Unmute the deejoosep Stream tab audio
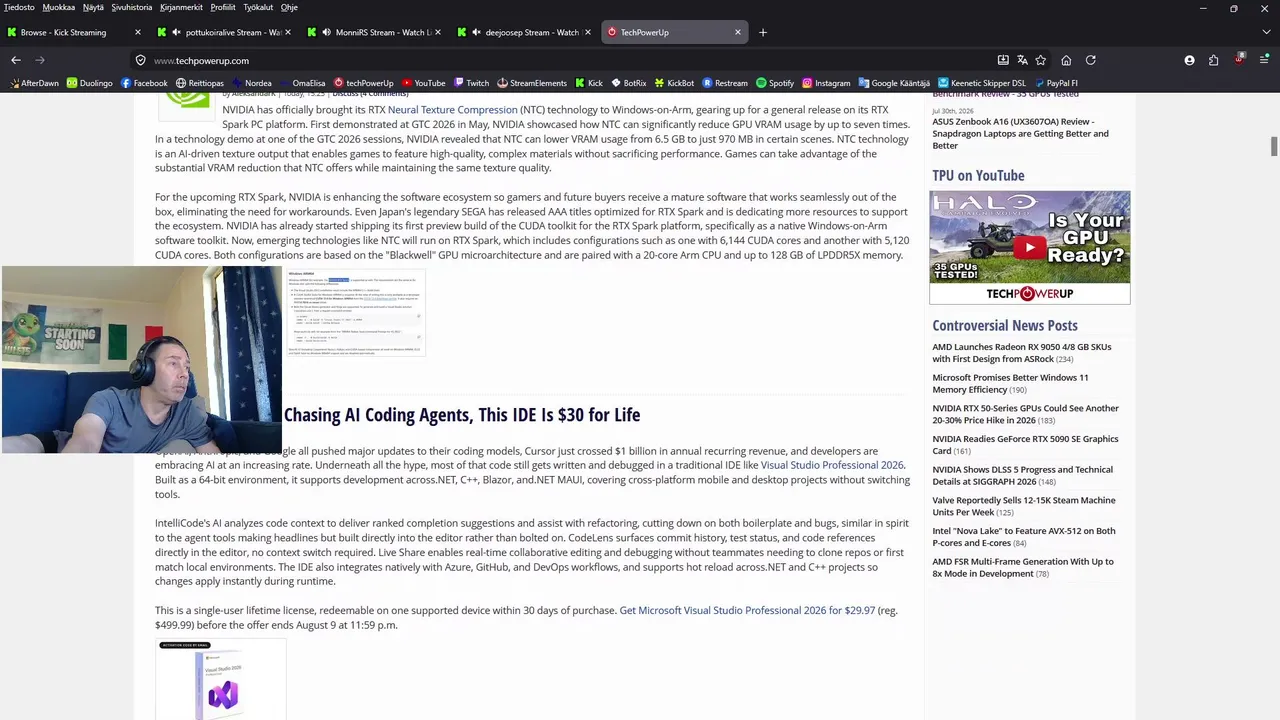Viewport: 1280px width, 720px height. pyautogui.click(x=477, y=32)
